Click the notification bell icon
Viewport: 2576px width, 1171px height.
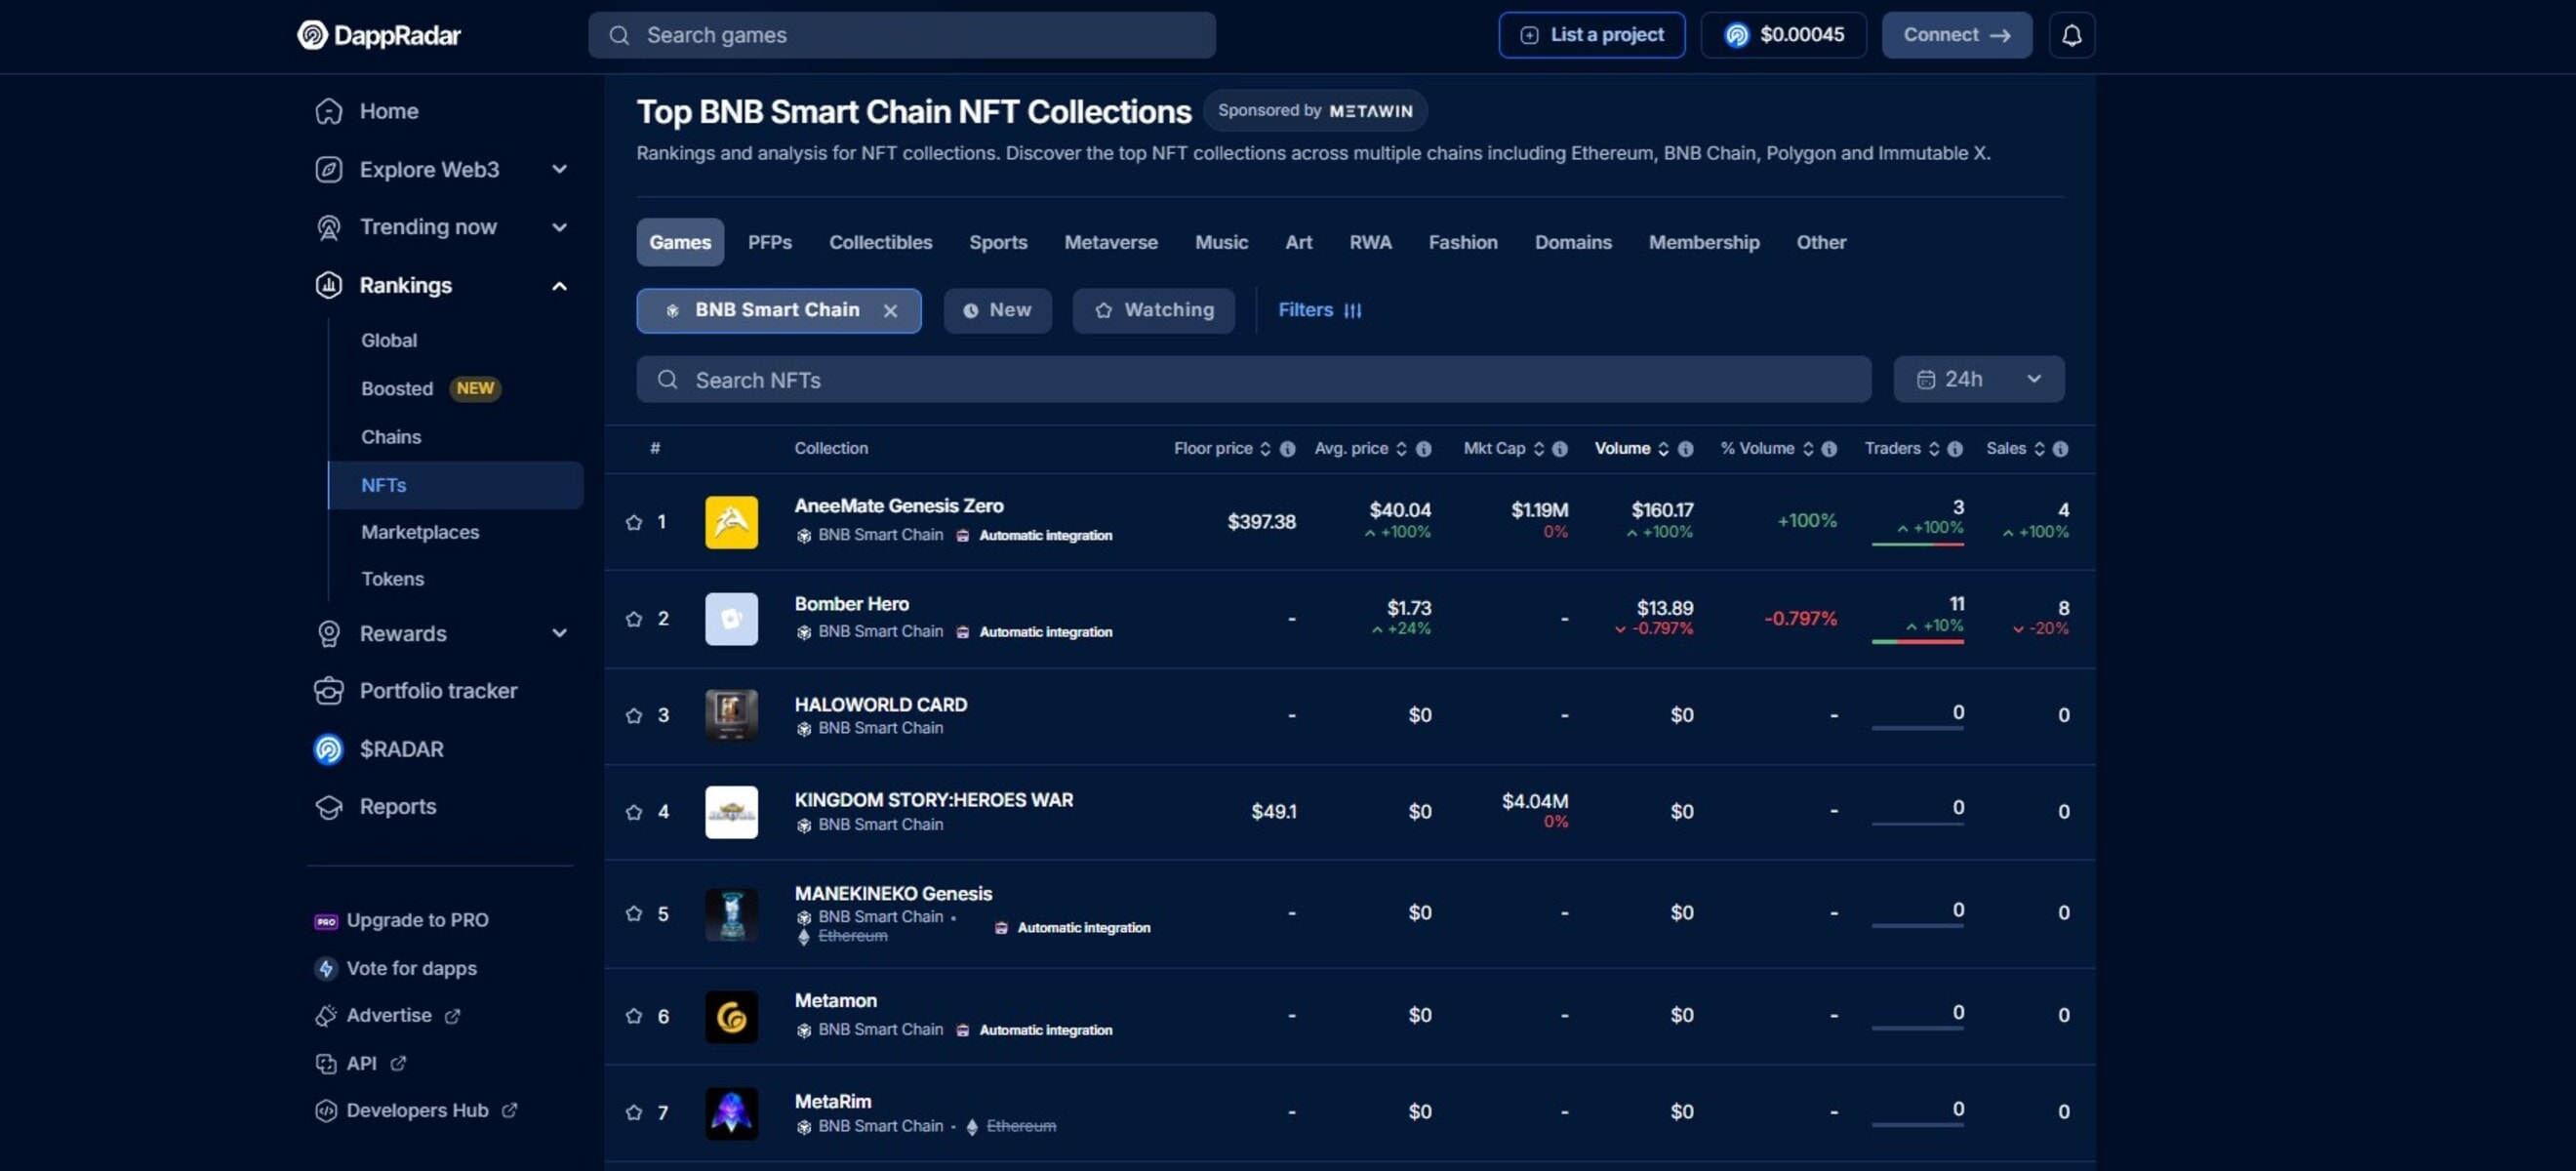pyautogui.click(x=2072, y=34)
